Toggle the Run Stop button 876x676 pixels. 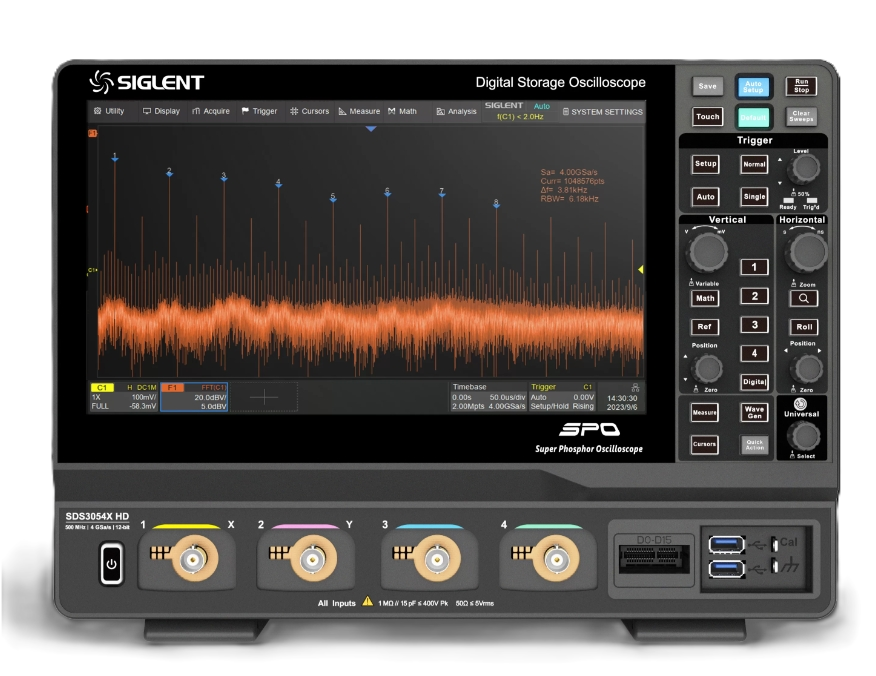[x=800, y=87]
